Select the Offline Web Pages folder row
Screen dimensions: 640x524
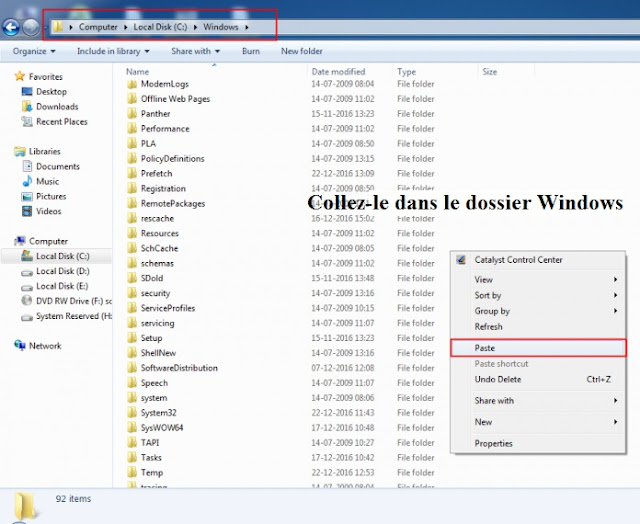281,99
